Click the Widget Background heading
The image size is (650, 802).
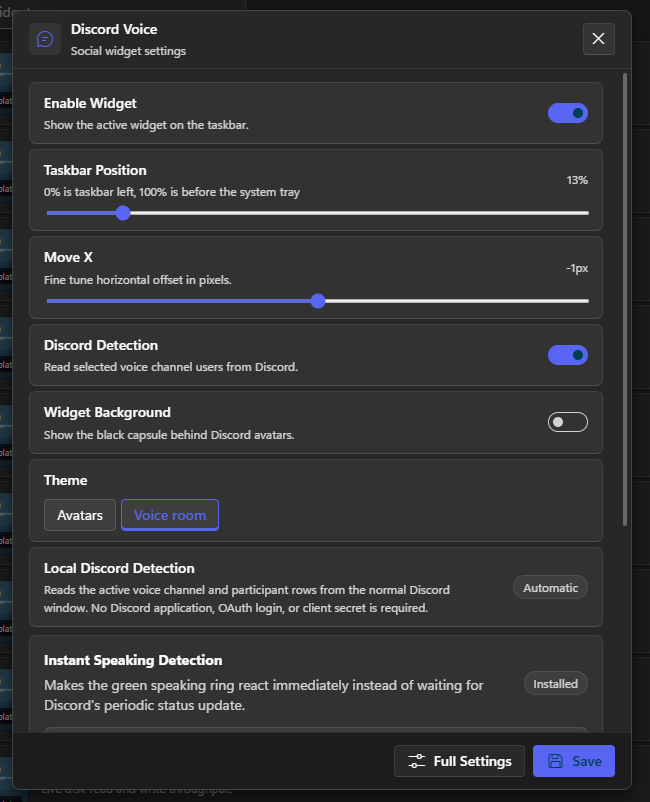pos(107,412)
